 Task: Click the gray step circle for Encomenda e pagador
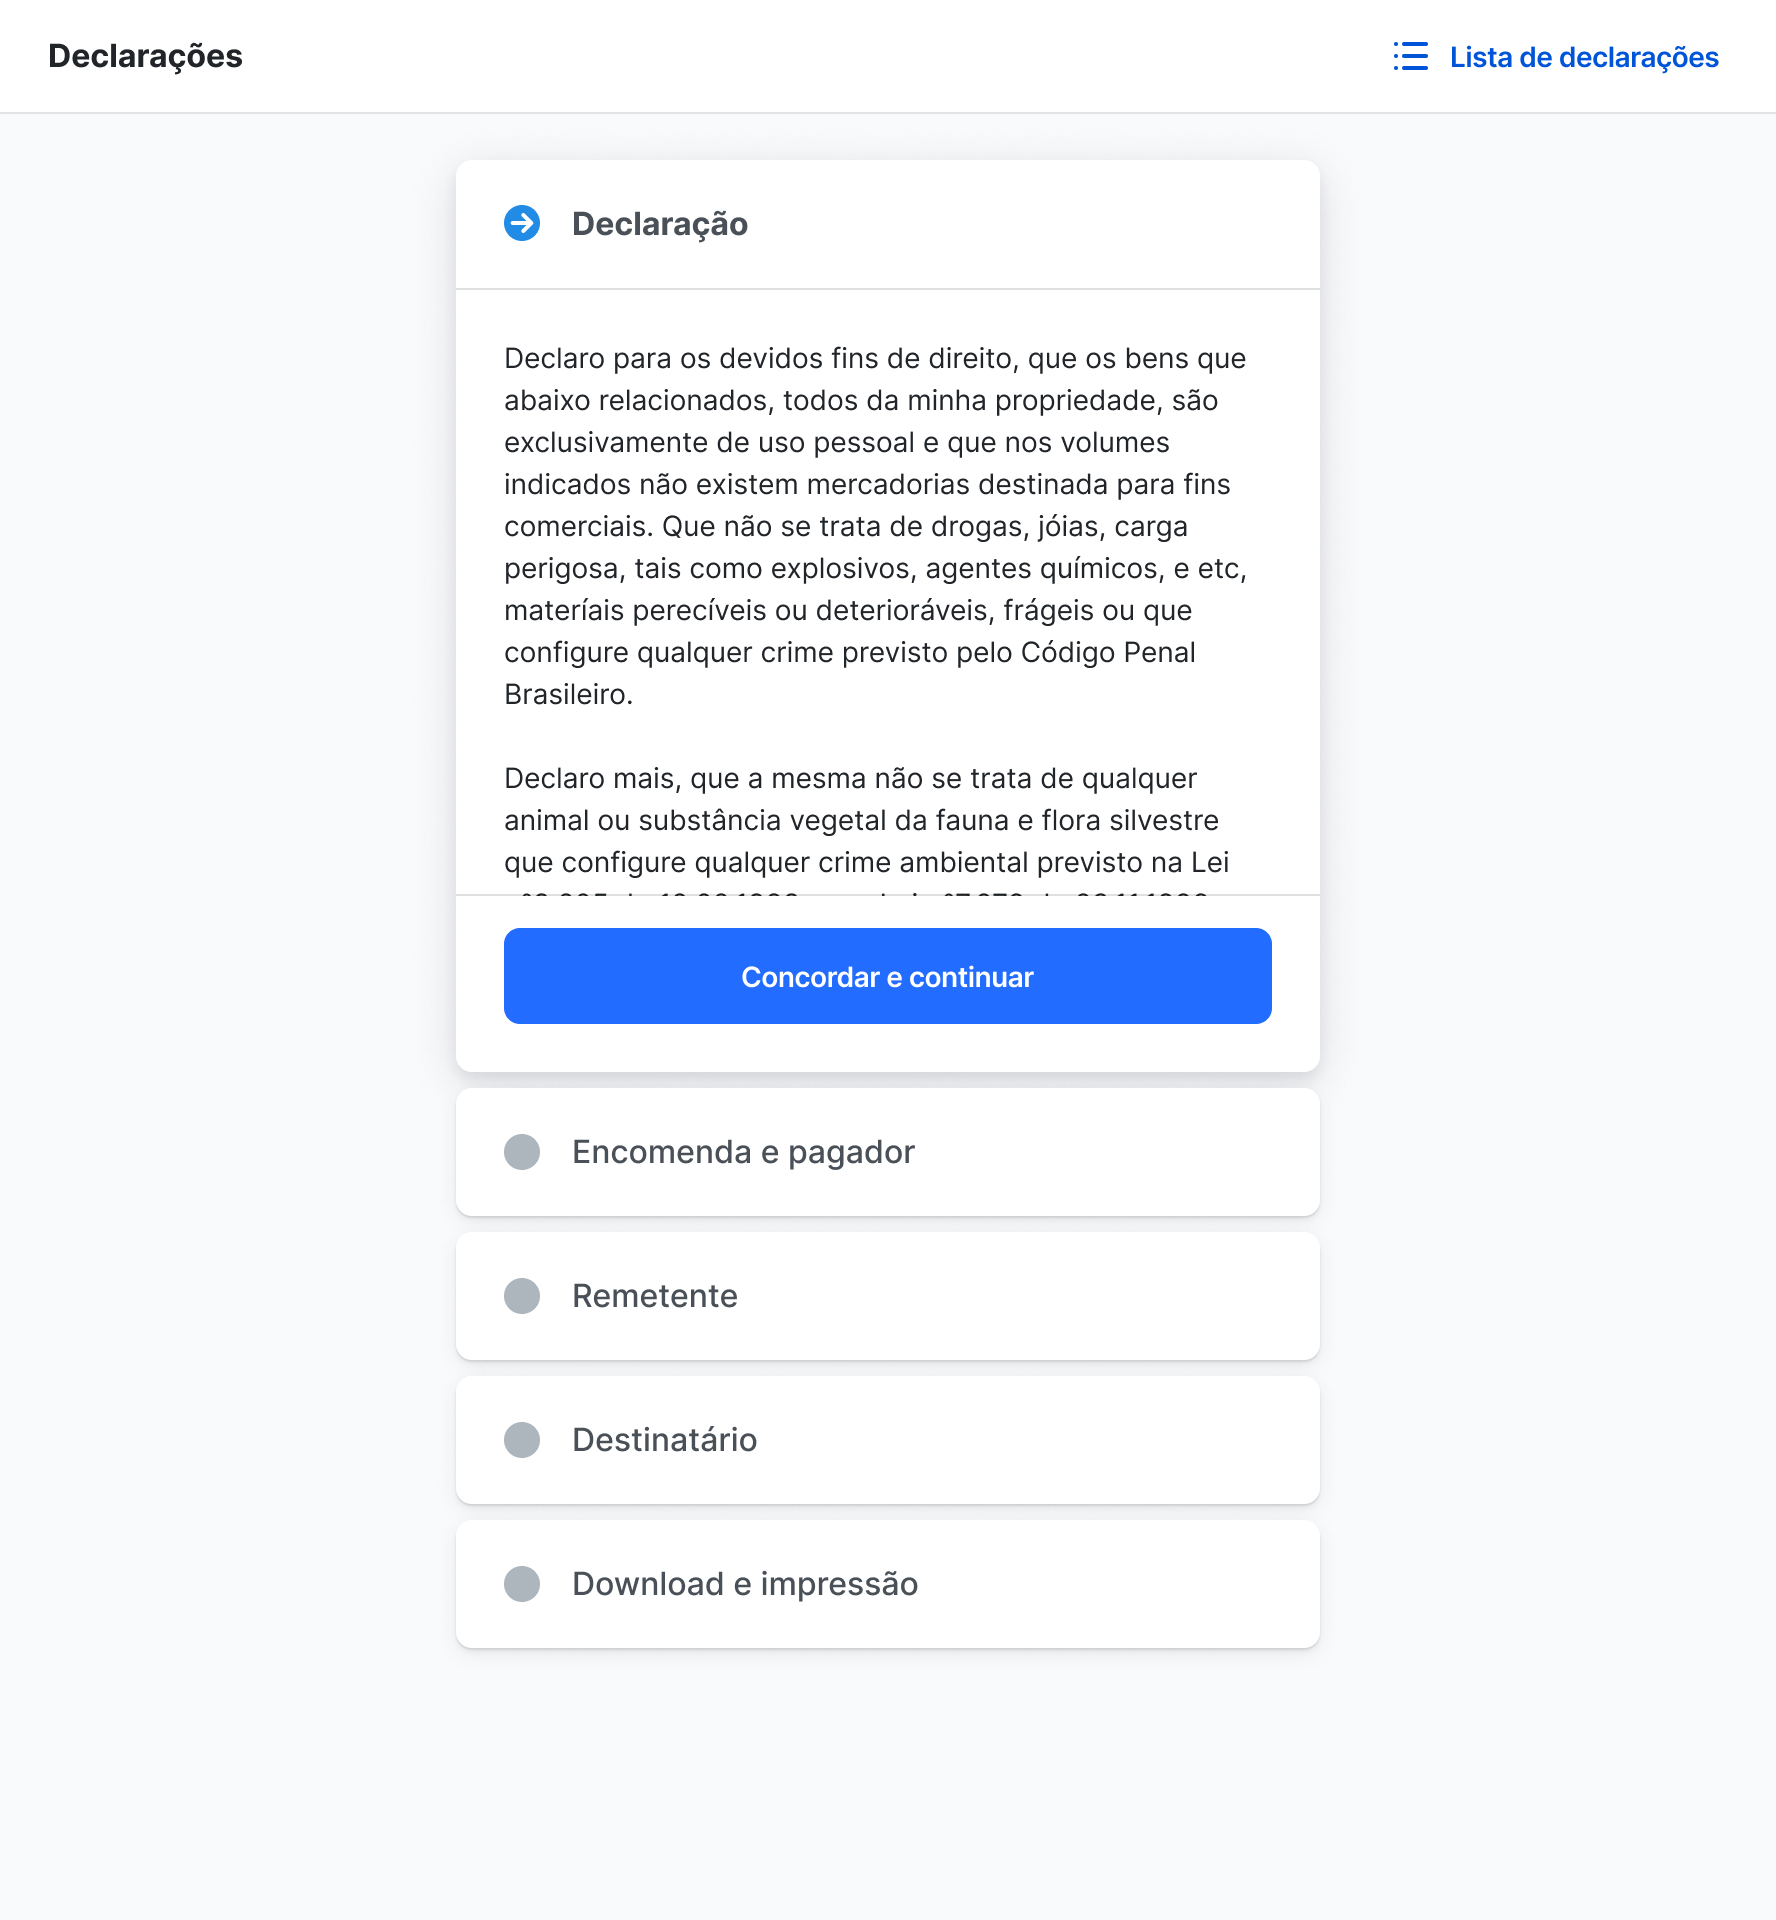pos(522,1152)
